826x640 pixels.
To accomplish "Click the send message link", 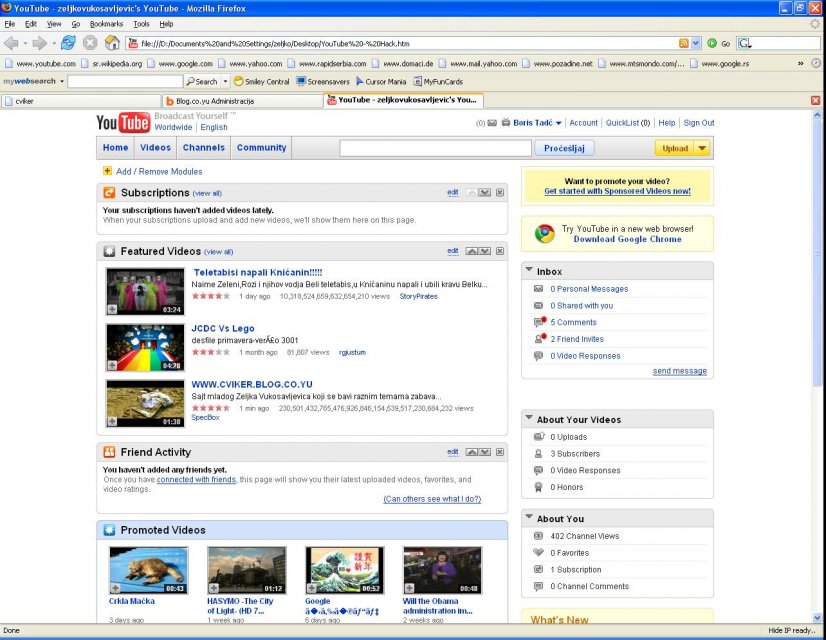I will click(x=680, y=371).
